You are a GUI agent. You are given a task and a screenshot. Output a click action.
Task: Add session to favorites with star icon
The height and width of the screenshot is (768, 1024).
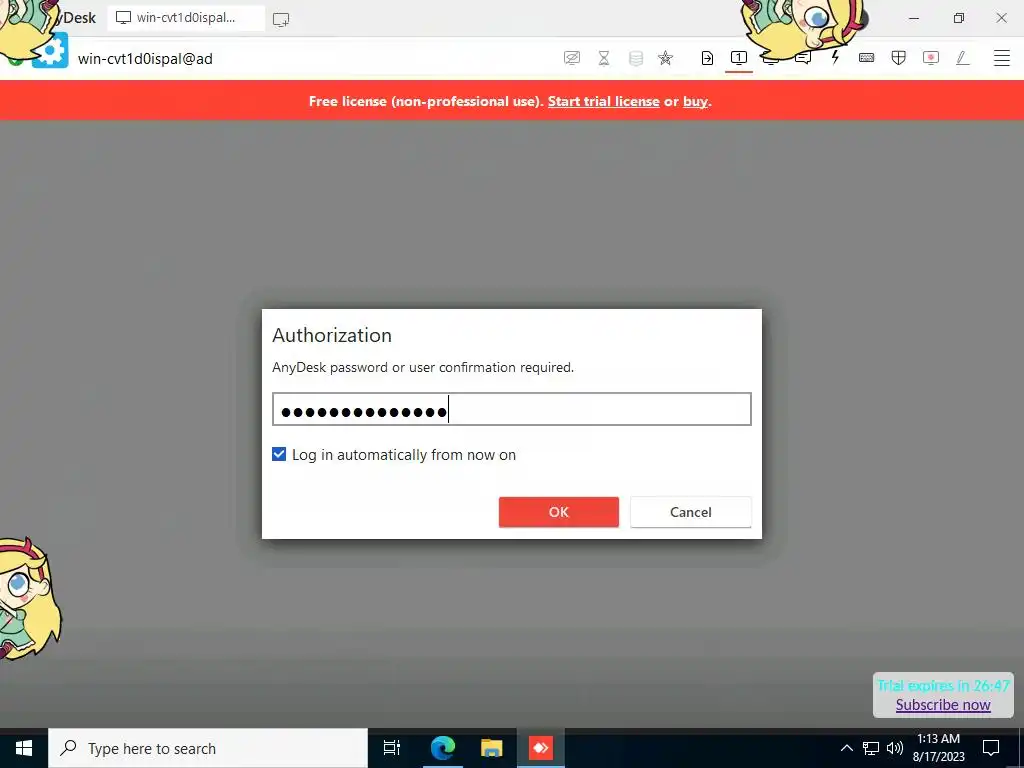pyautogui.click(x=665, y=58)
